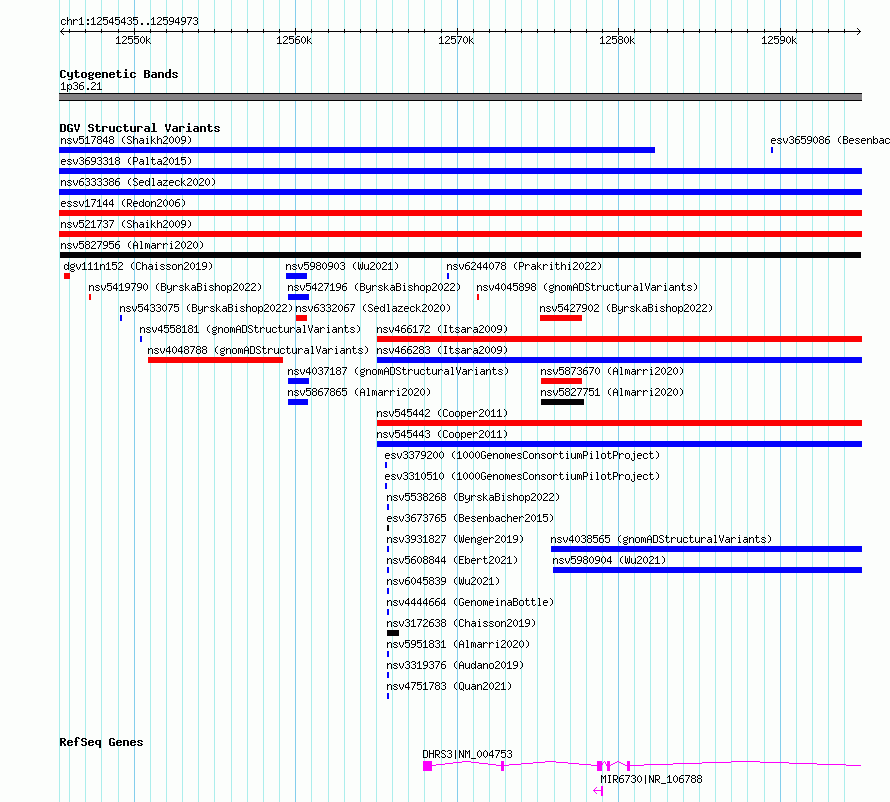Click the red bar under nsv5427902
The width and height of the screenshot is (890, 802).
561,318
